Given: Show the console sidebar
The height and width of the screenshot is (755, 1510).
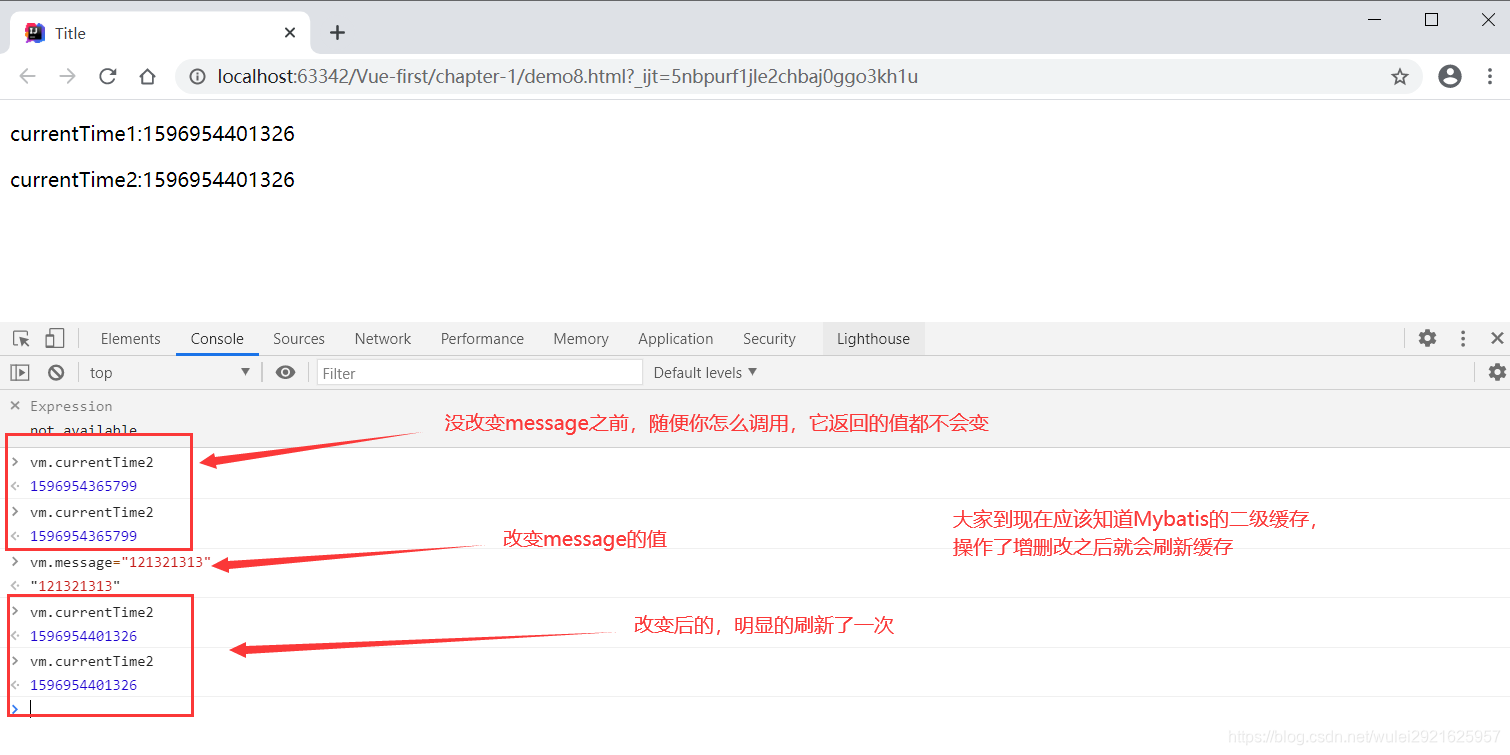Looking at the screenshot, I should pos(20,372).
